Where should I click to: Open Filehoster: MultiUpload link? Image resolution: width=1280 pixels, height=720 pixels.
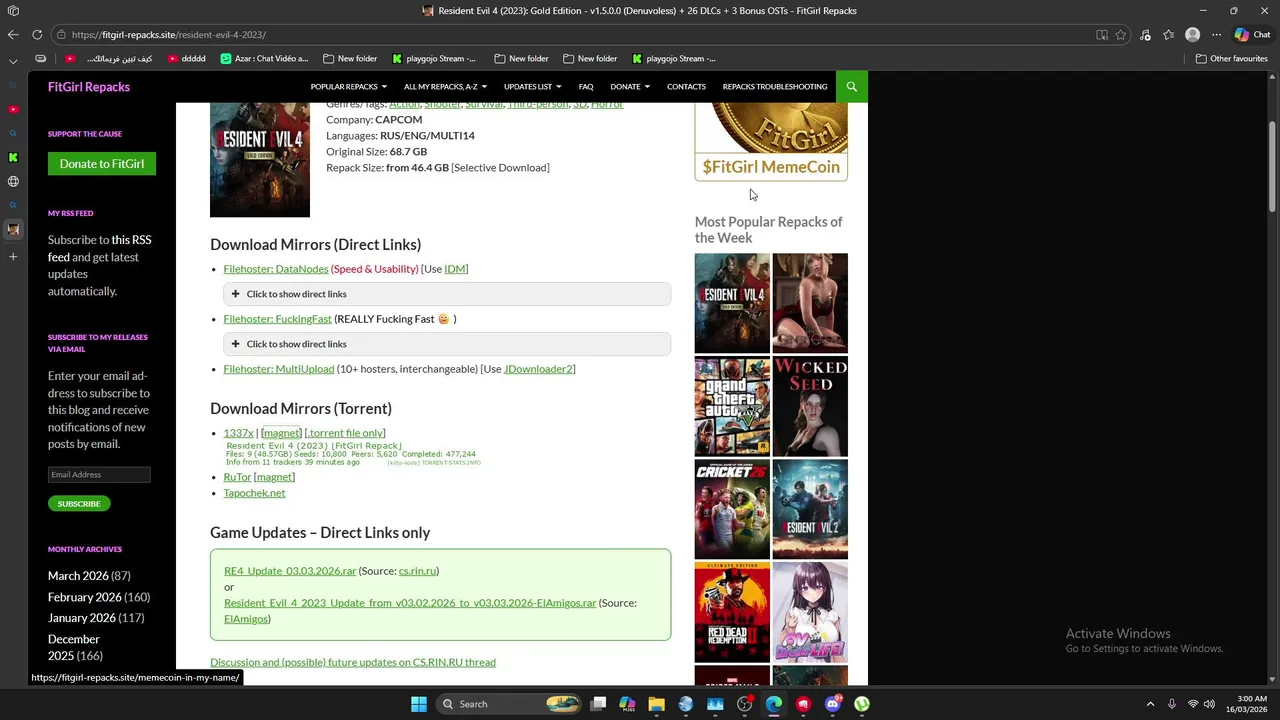pyautogui.click(x=279, y=369)
